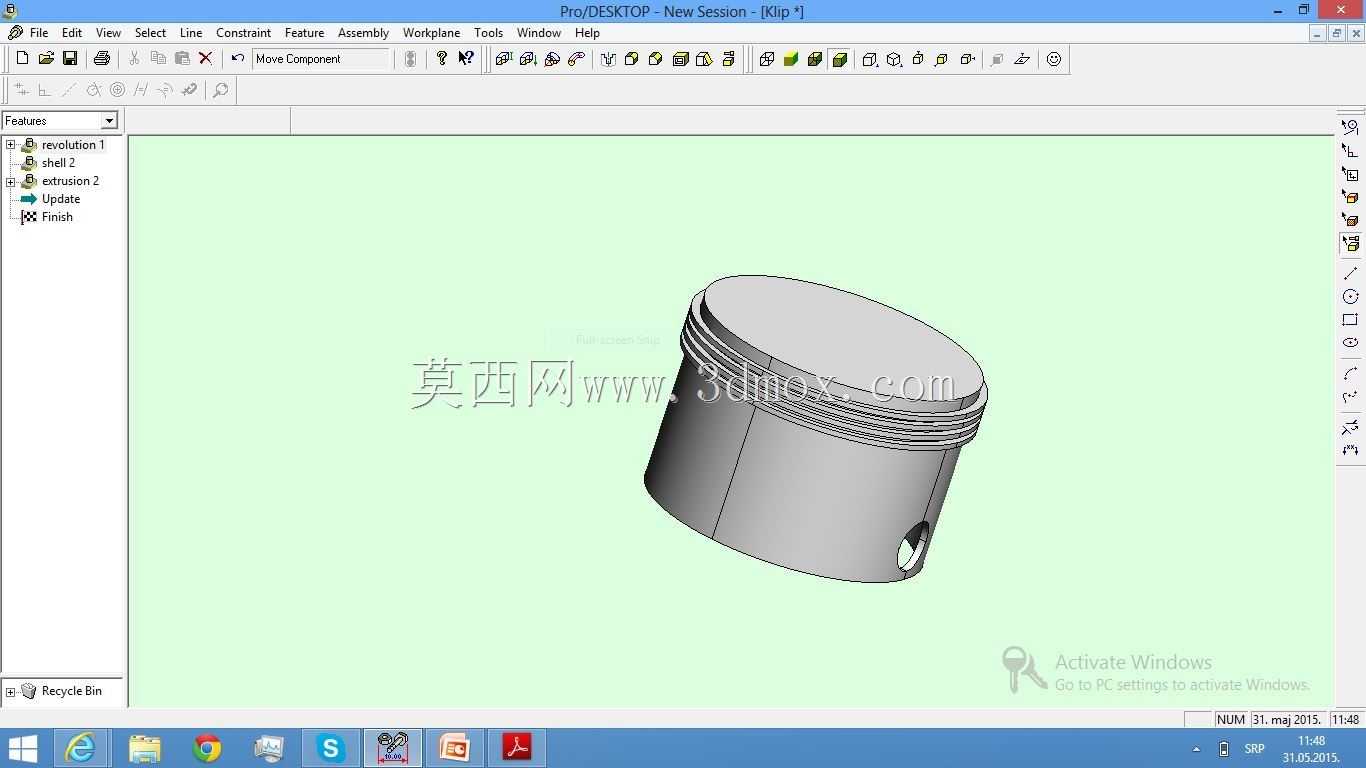
Task: Activate the Select Workplanes tool
Action: click(1350, 174)
